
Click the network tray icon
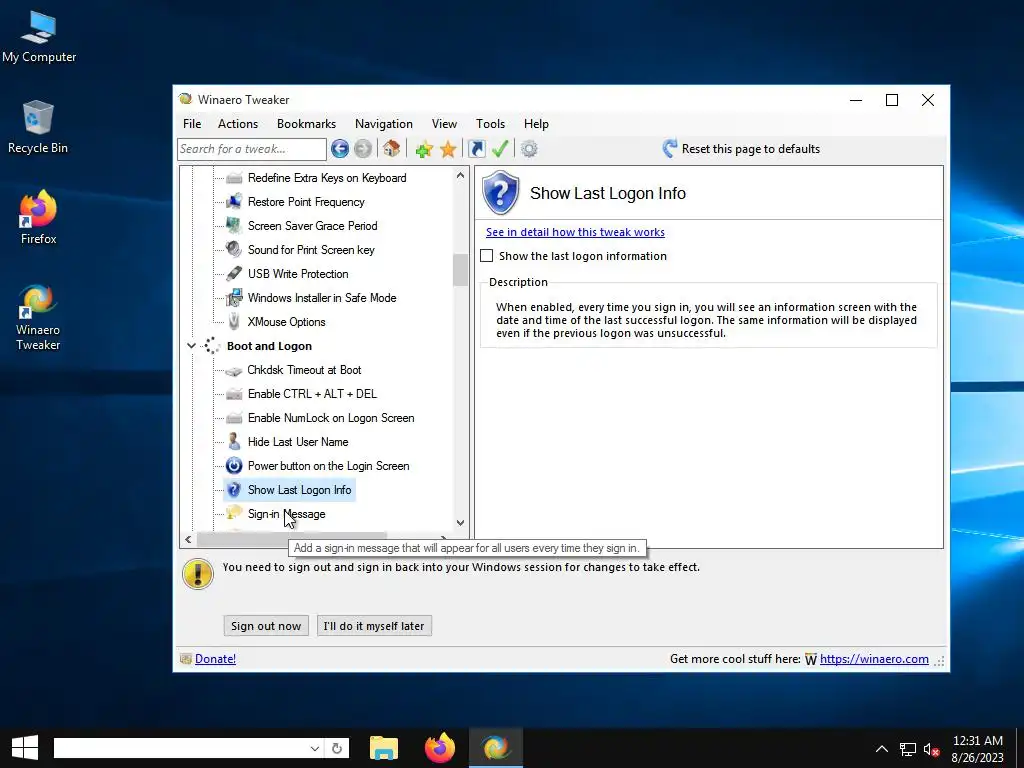[x=908, y=749]
